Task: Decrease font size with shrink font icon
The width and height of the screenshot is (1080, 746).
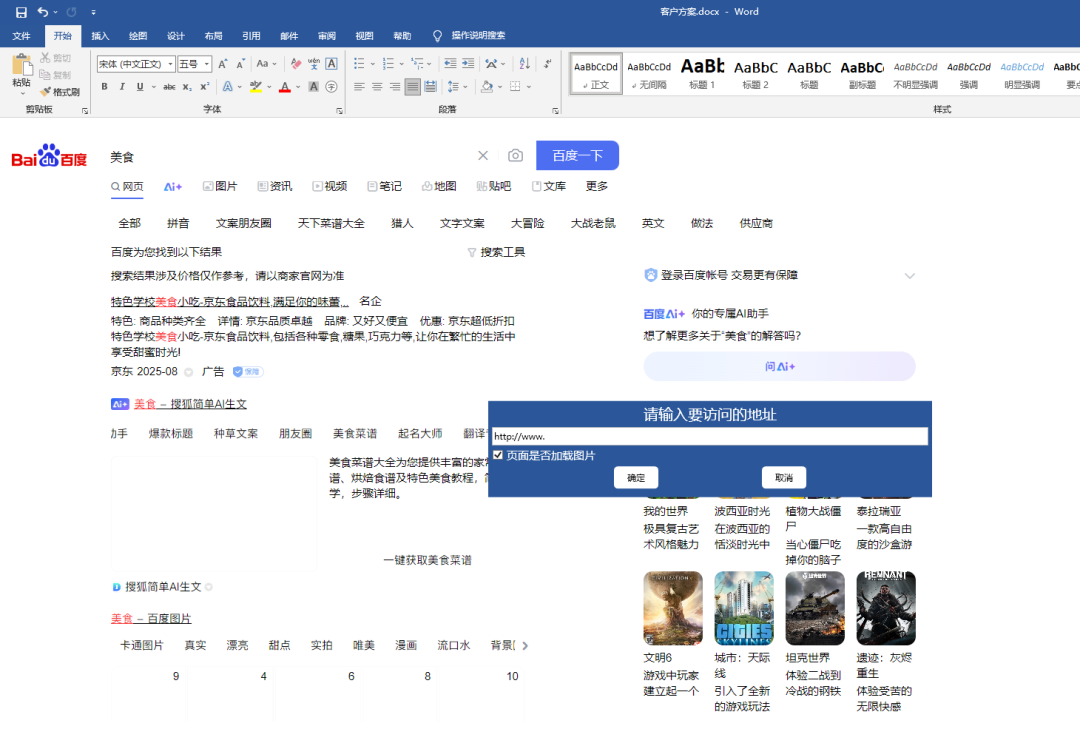Action: click(x=240, y=64)
